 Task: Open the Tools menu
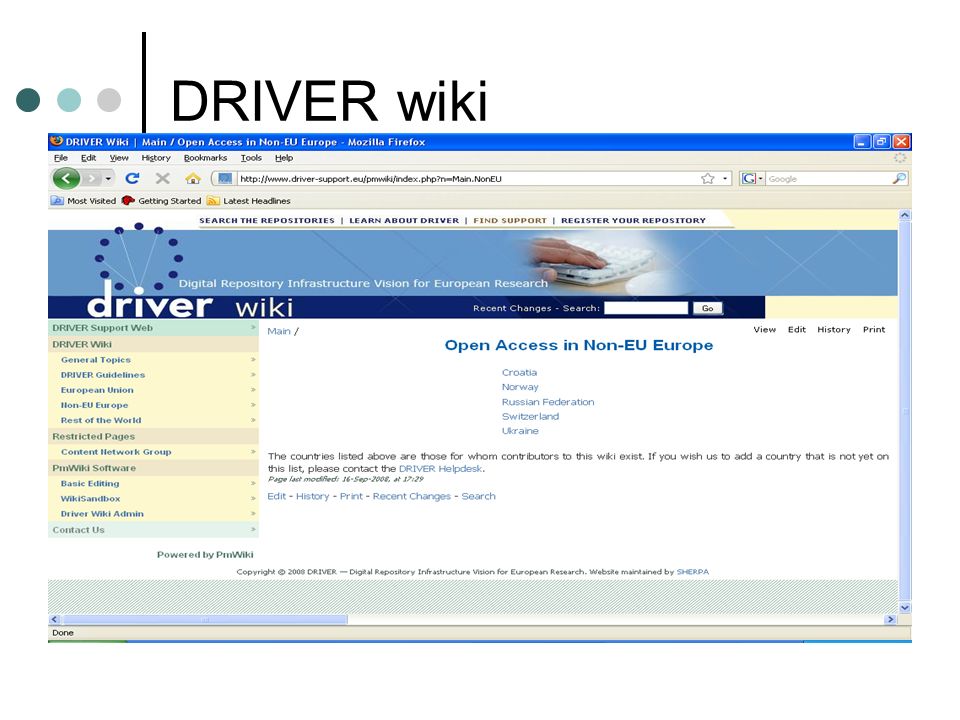click(x=251, y=158)
